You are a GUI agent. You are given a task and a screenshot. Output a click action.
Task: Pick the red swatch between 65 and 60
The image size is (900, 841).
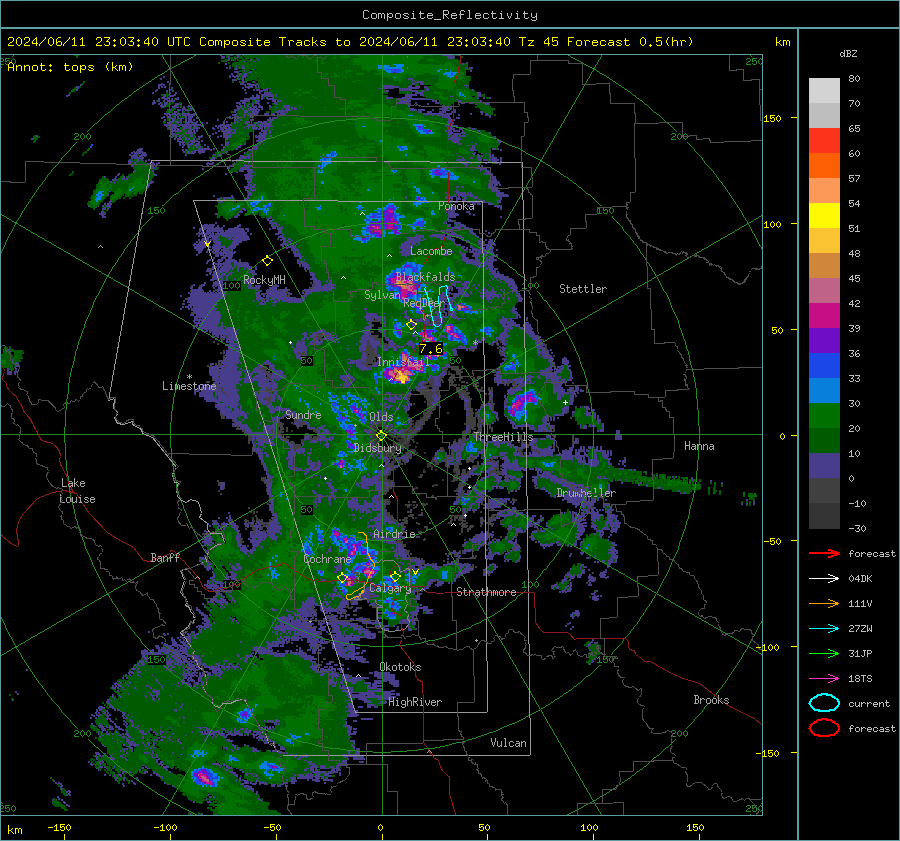click(x=824, y=141)
